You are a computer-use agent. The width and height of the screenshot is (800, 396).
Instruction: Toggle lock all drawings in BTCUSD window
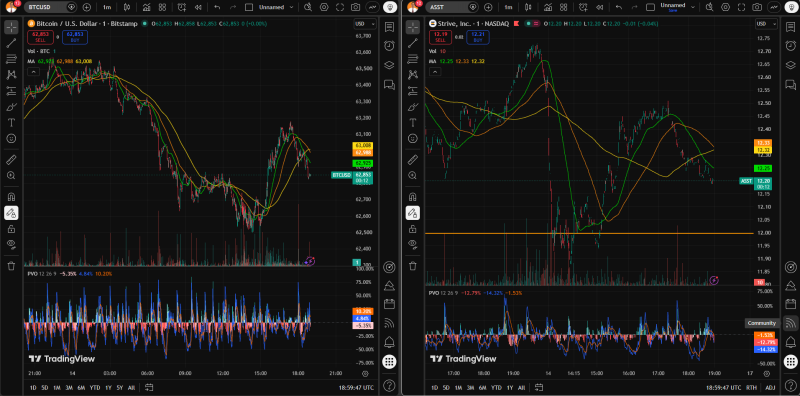pos(11,229)
